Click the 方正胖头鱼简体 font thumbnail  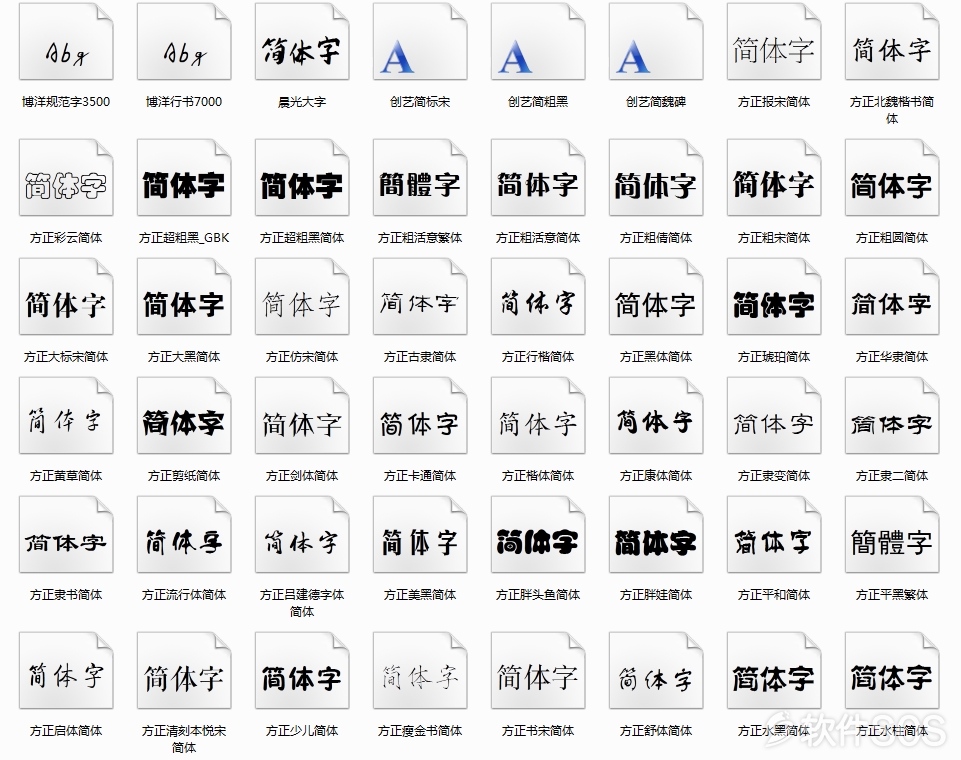[538, 534]
